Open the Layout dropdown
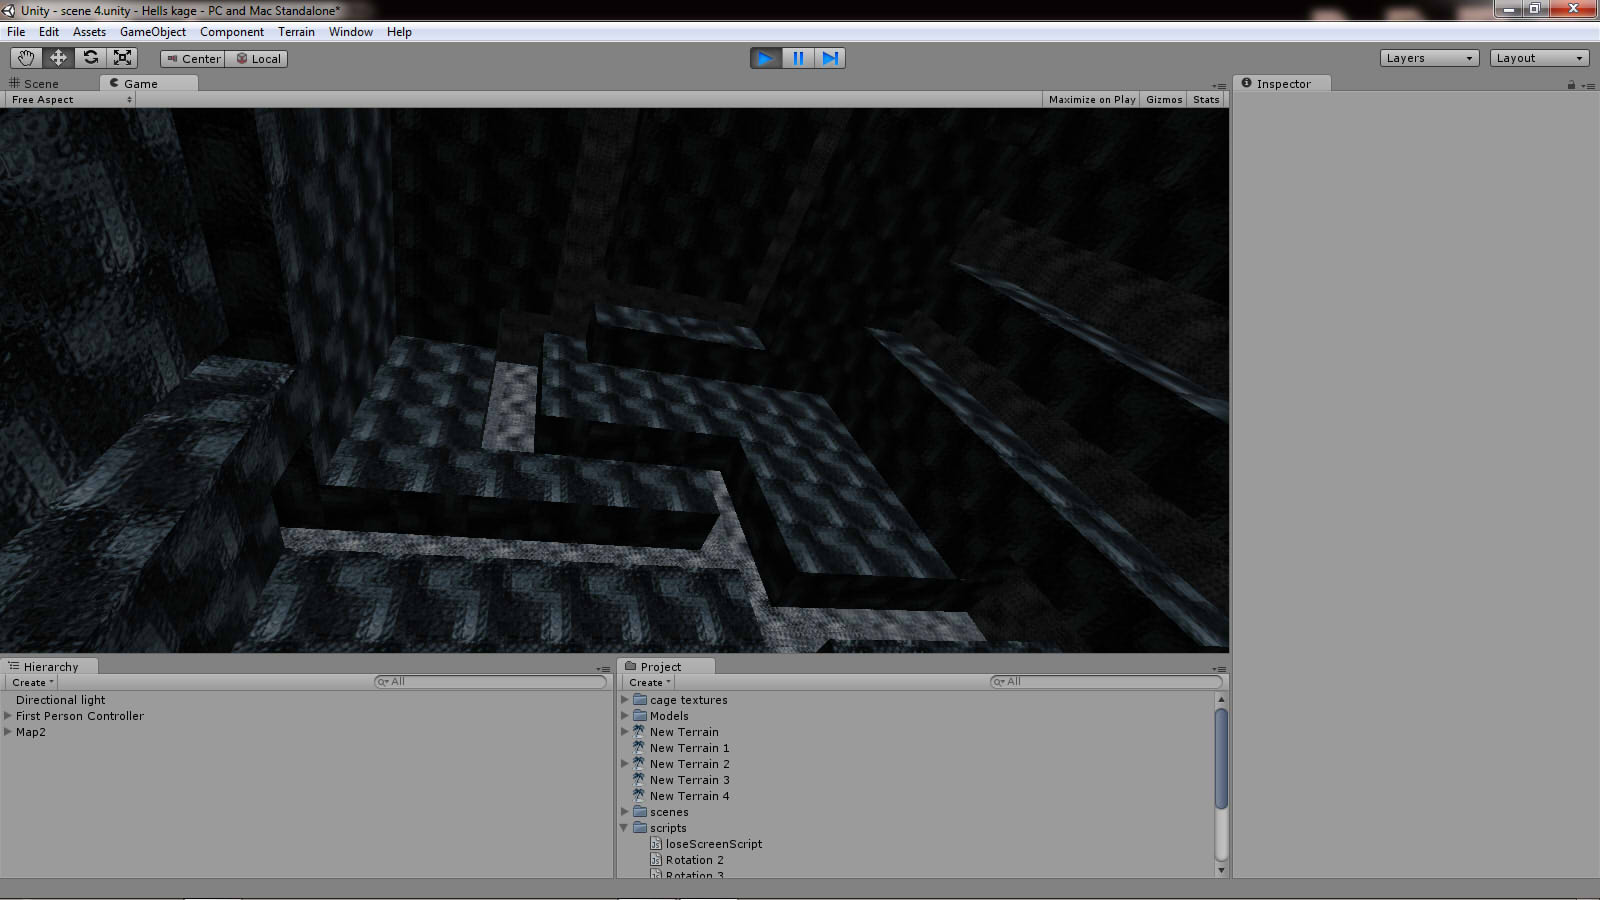This screenshot has height=900, width=1600. tap(1540, 58)
